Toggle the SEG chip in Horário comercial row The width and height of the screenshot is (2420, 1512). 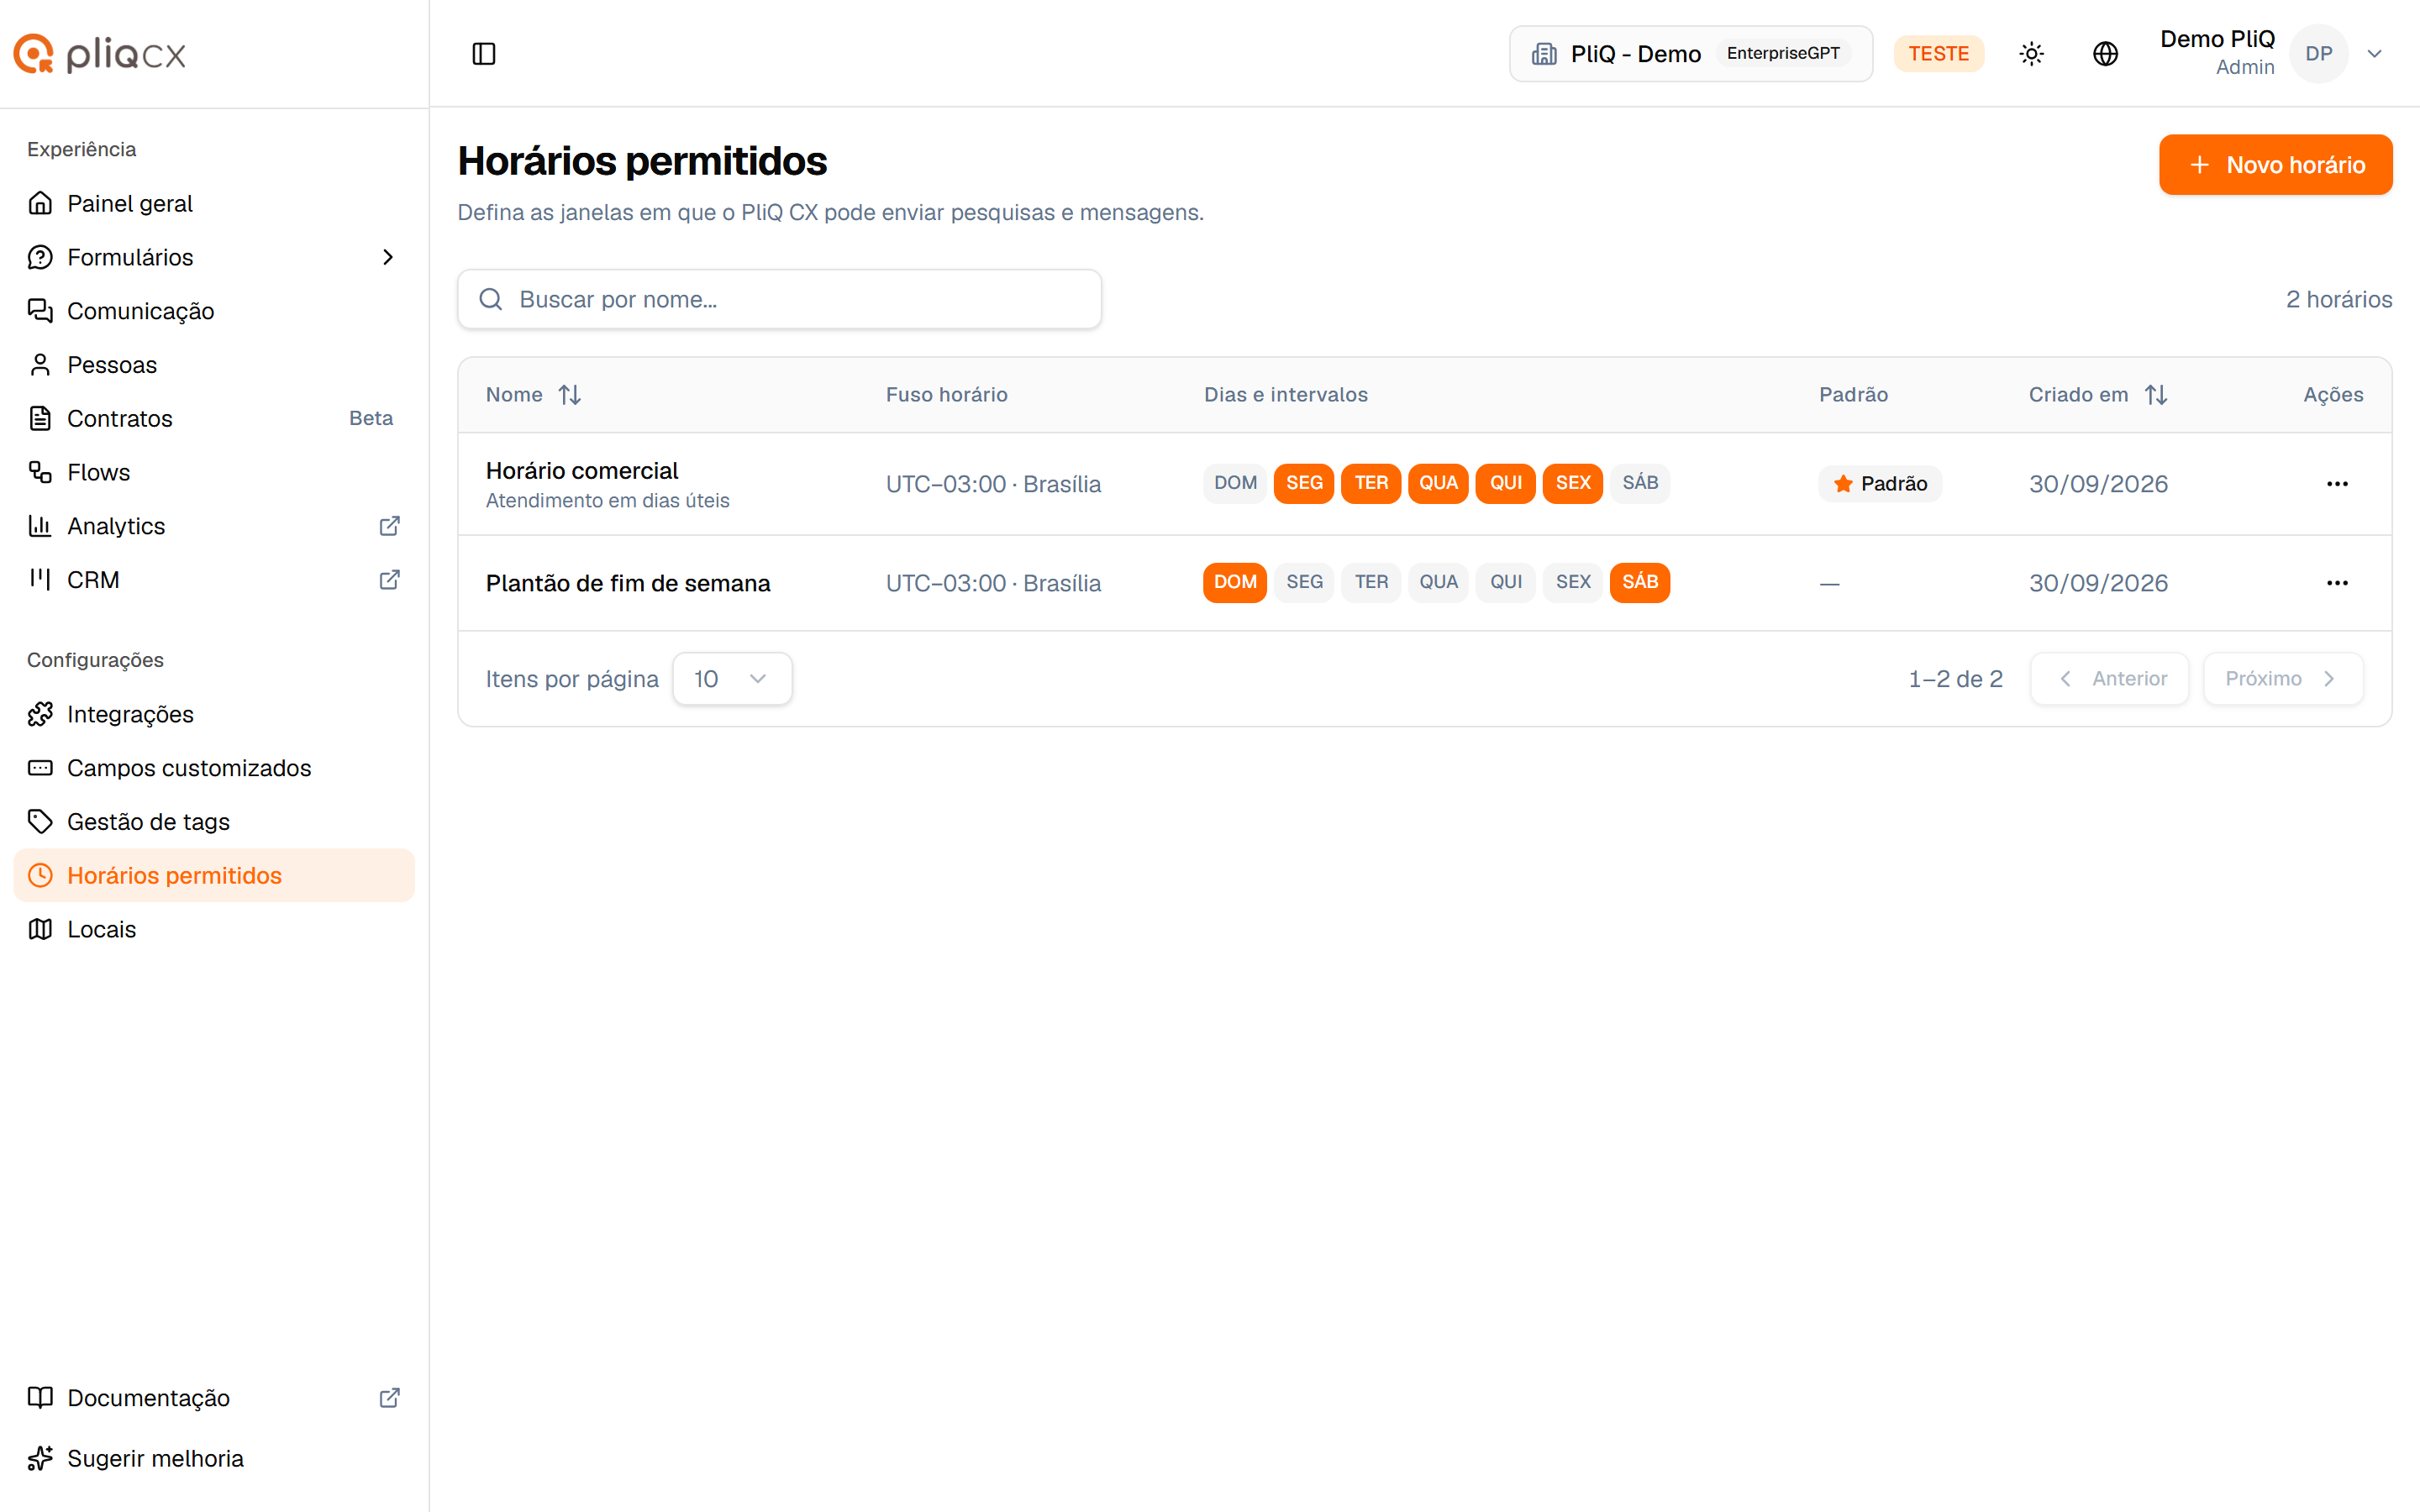(x=1304, y=483)
